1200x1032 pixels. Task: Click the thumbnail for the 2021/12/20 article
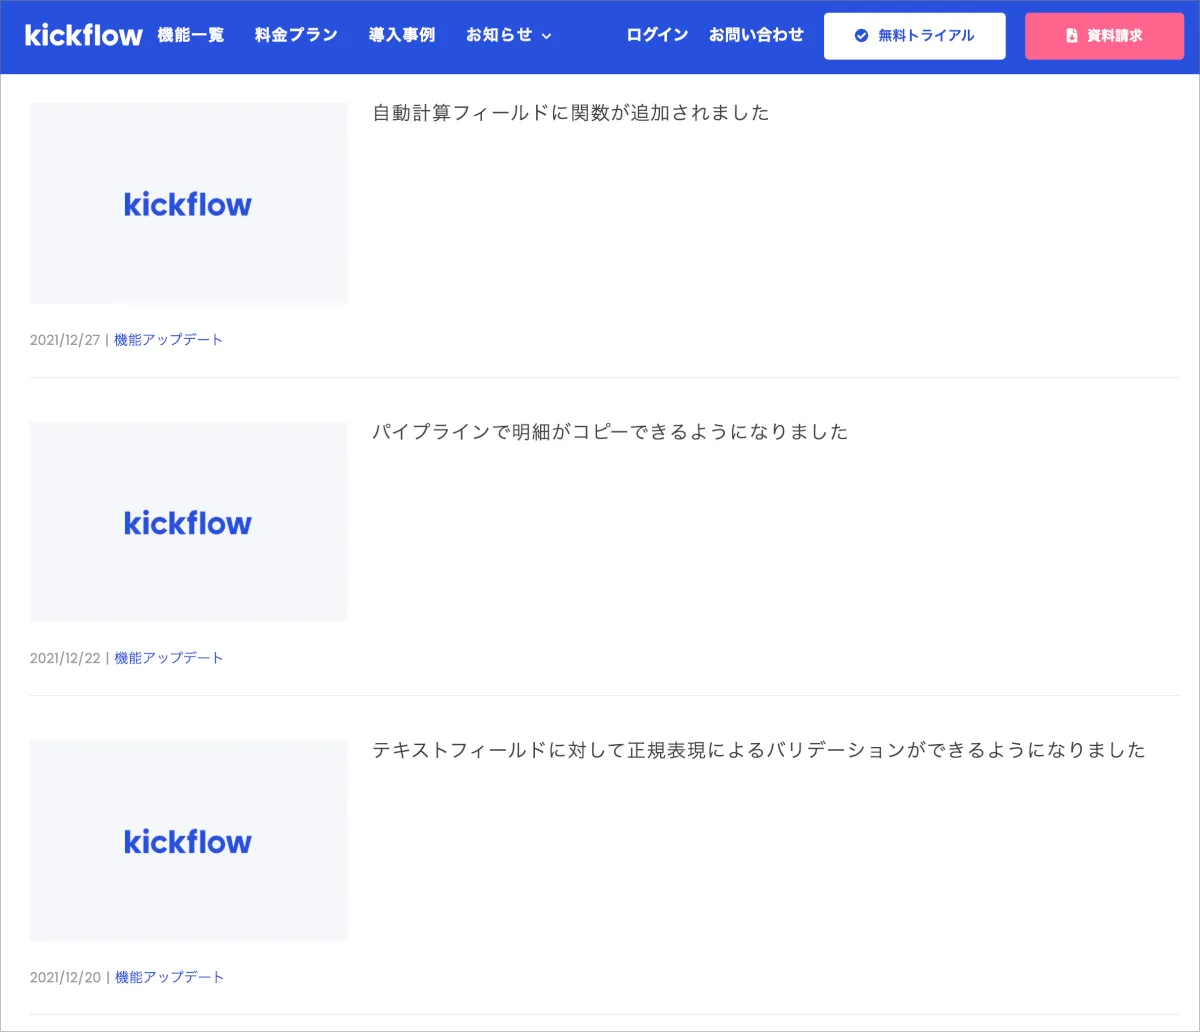pyautogui.click(x=189, y=841)
